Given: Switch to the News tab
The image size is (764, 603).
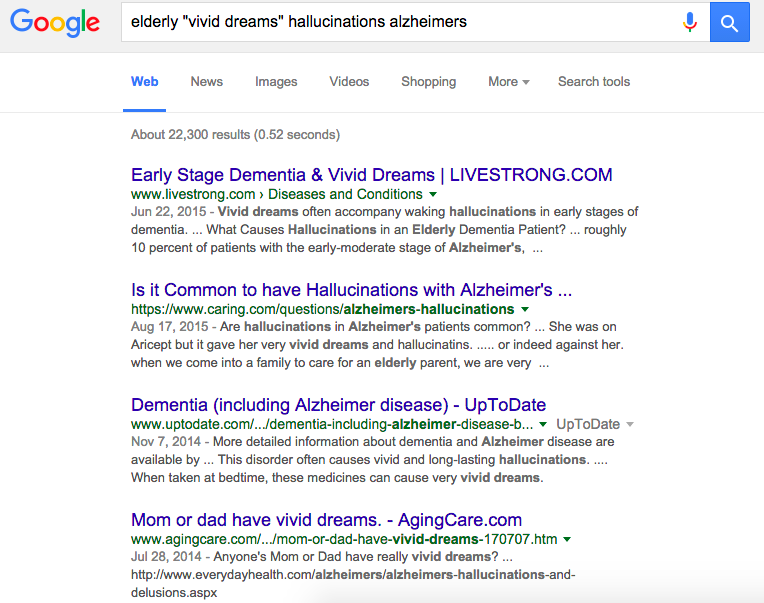Looking at the screenshot, I should pyautogui.click(x=207, y=82).
